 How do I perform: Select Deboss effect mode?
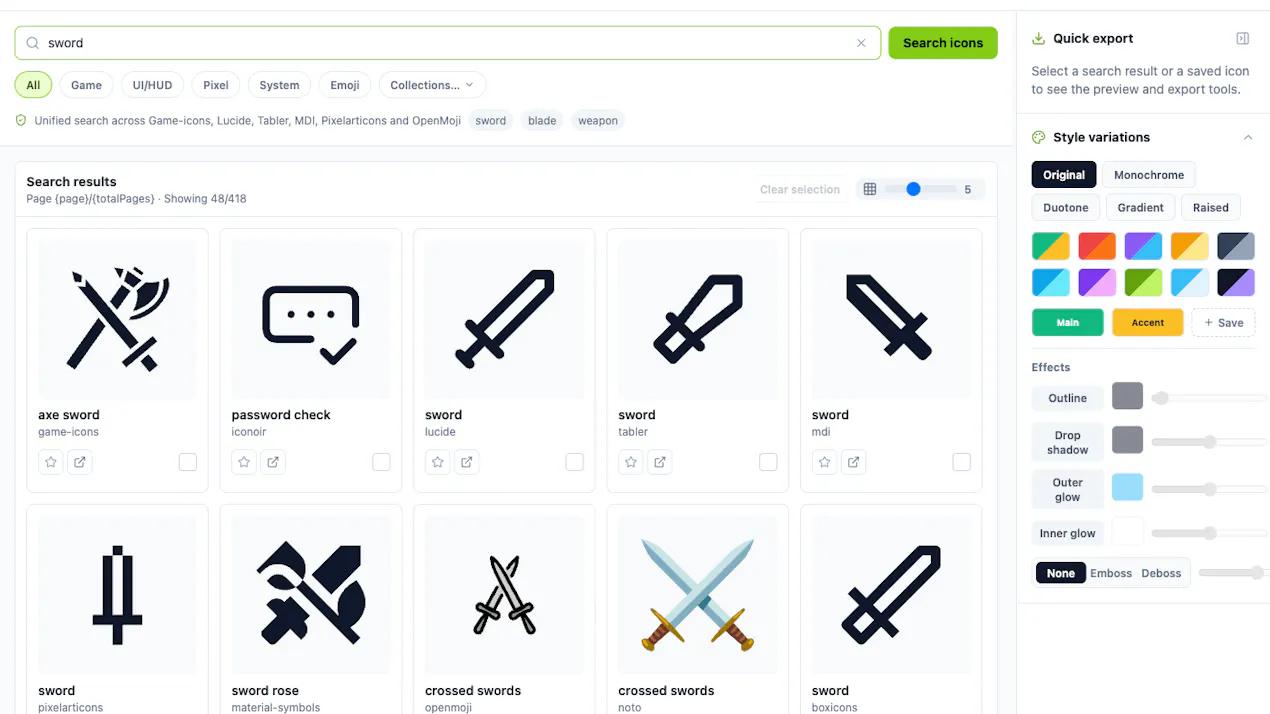tap(1161, 573)
